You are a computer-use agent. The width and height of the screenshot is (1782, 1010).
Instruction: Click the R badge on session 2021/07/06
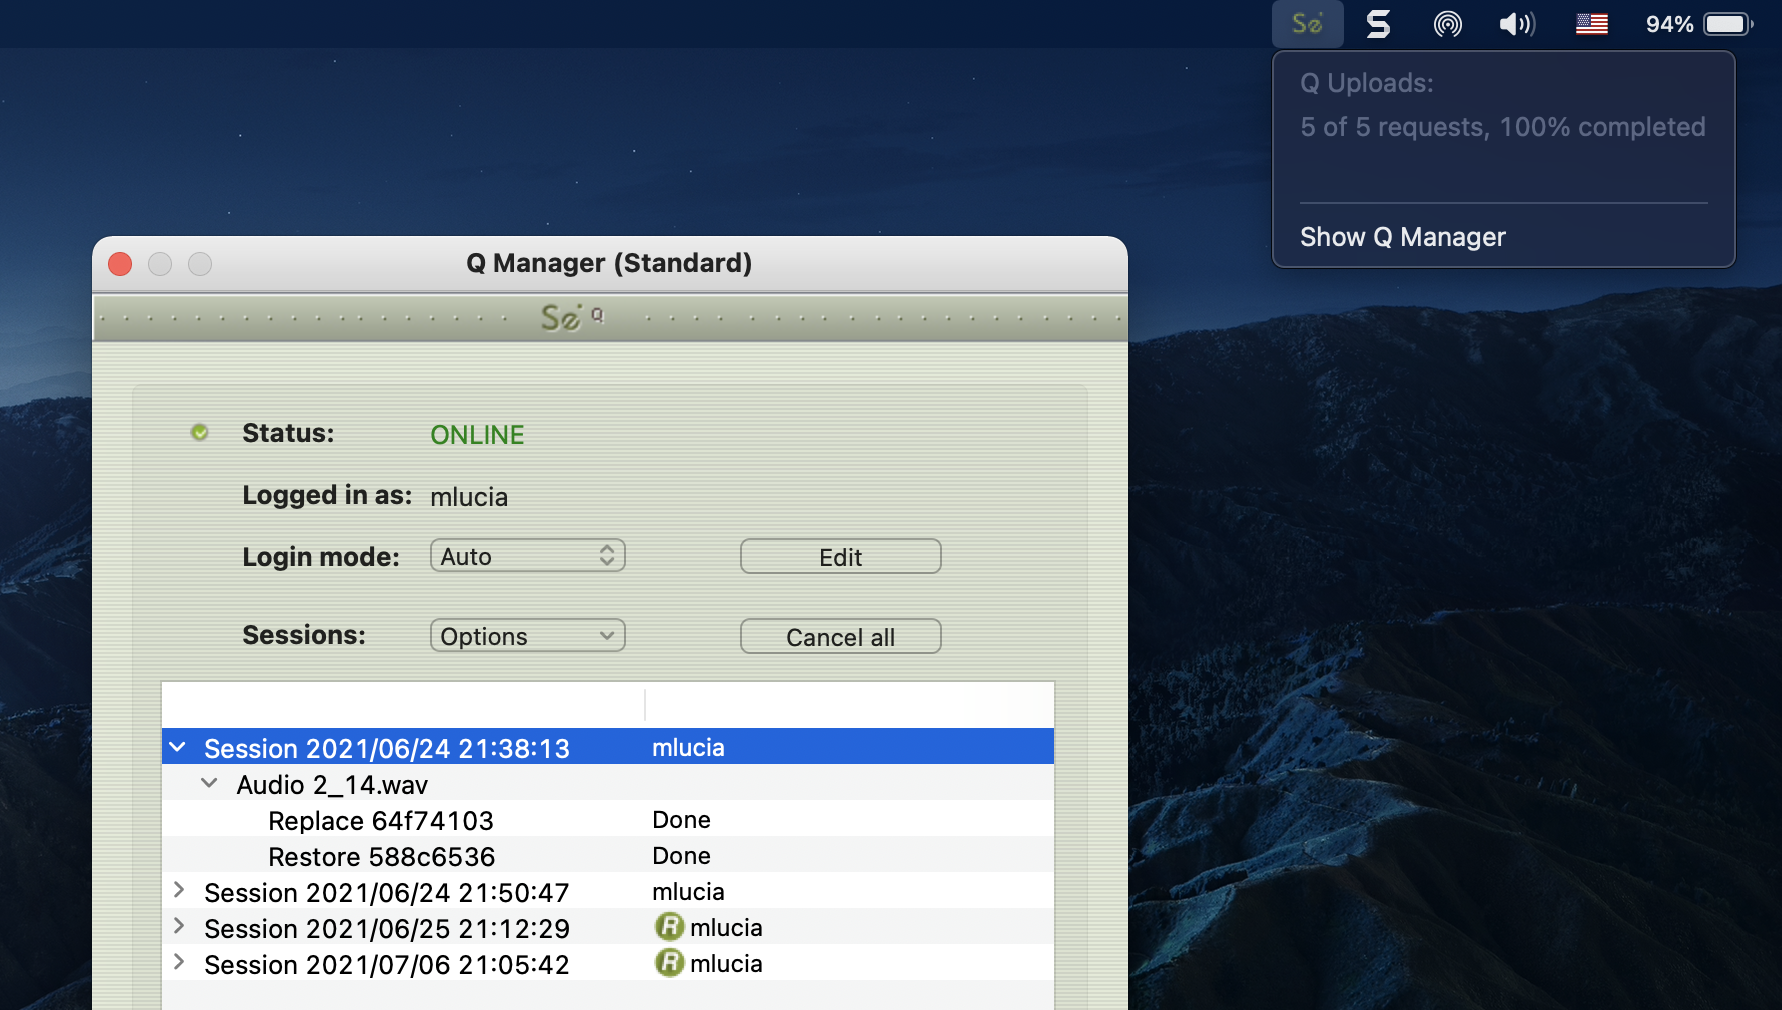[x=669, y=963]
